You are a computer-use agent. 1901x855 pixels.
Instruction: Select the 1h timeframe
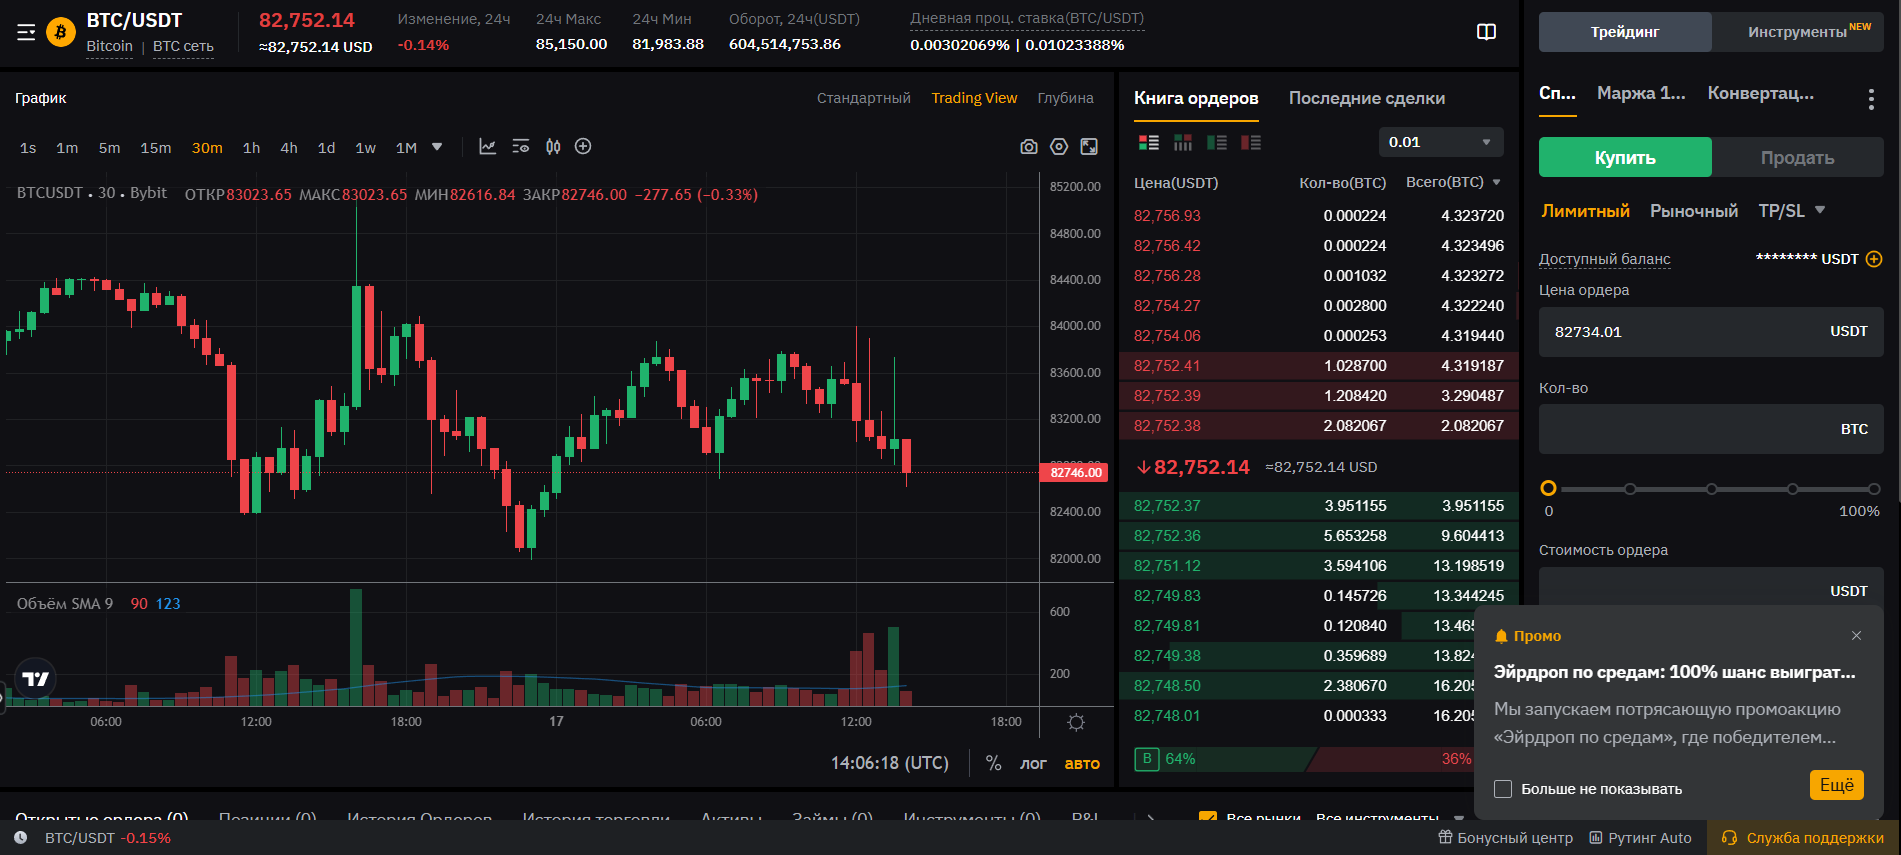[x=251, y=148]
